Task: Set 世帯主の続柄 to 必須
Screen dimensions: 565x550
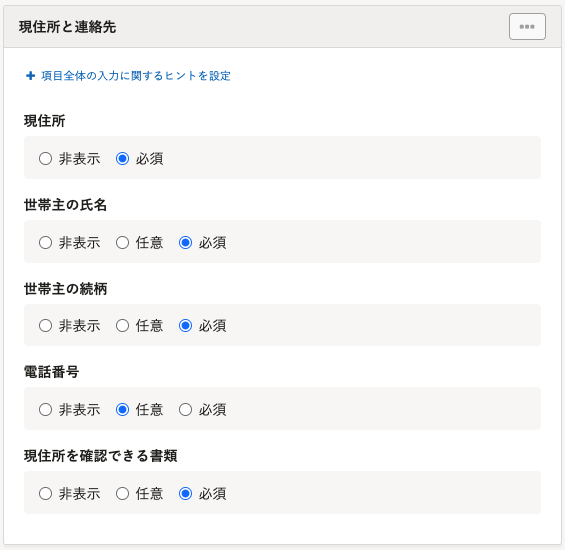Action: (186, 326)
